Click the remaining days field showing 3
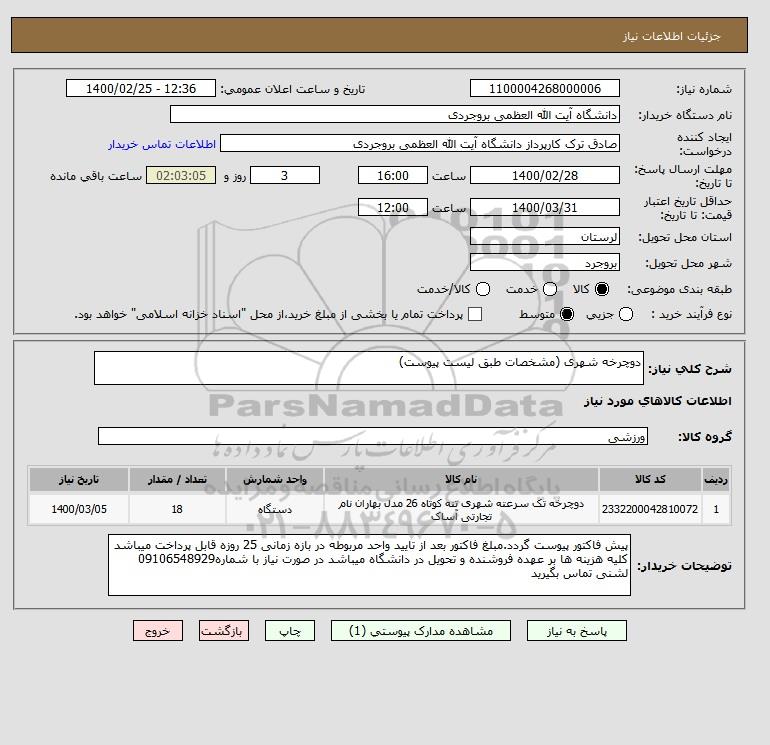The height and width of the screenshot is (745, 770). tap(285, 175)
